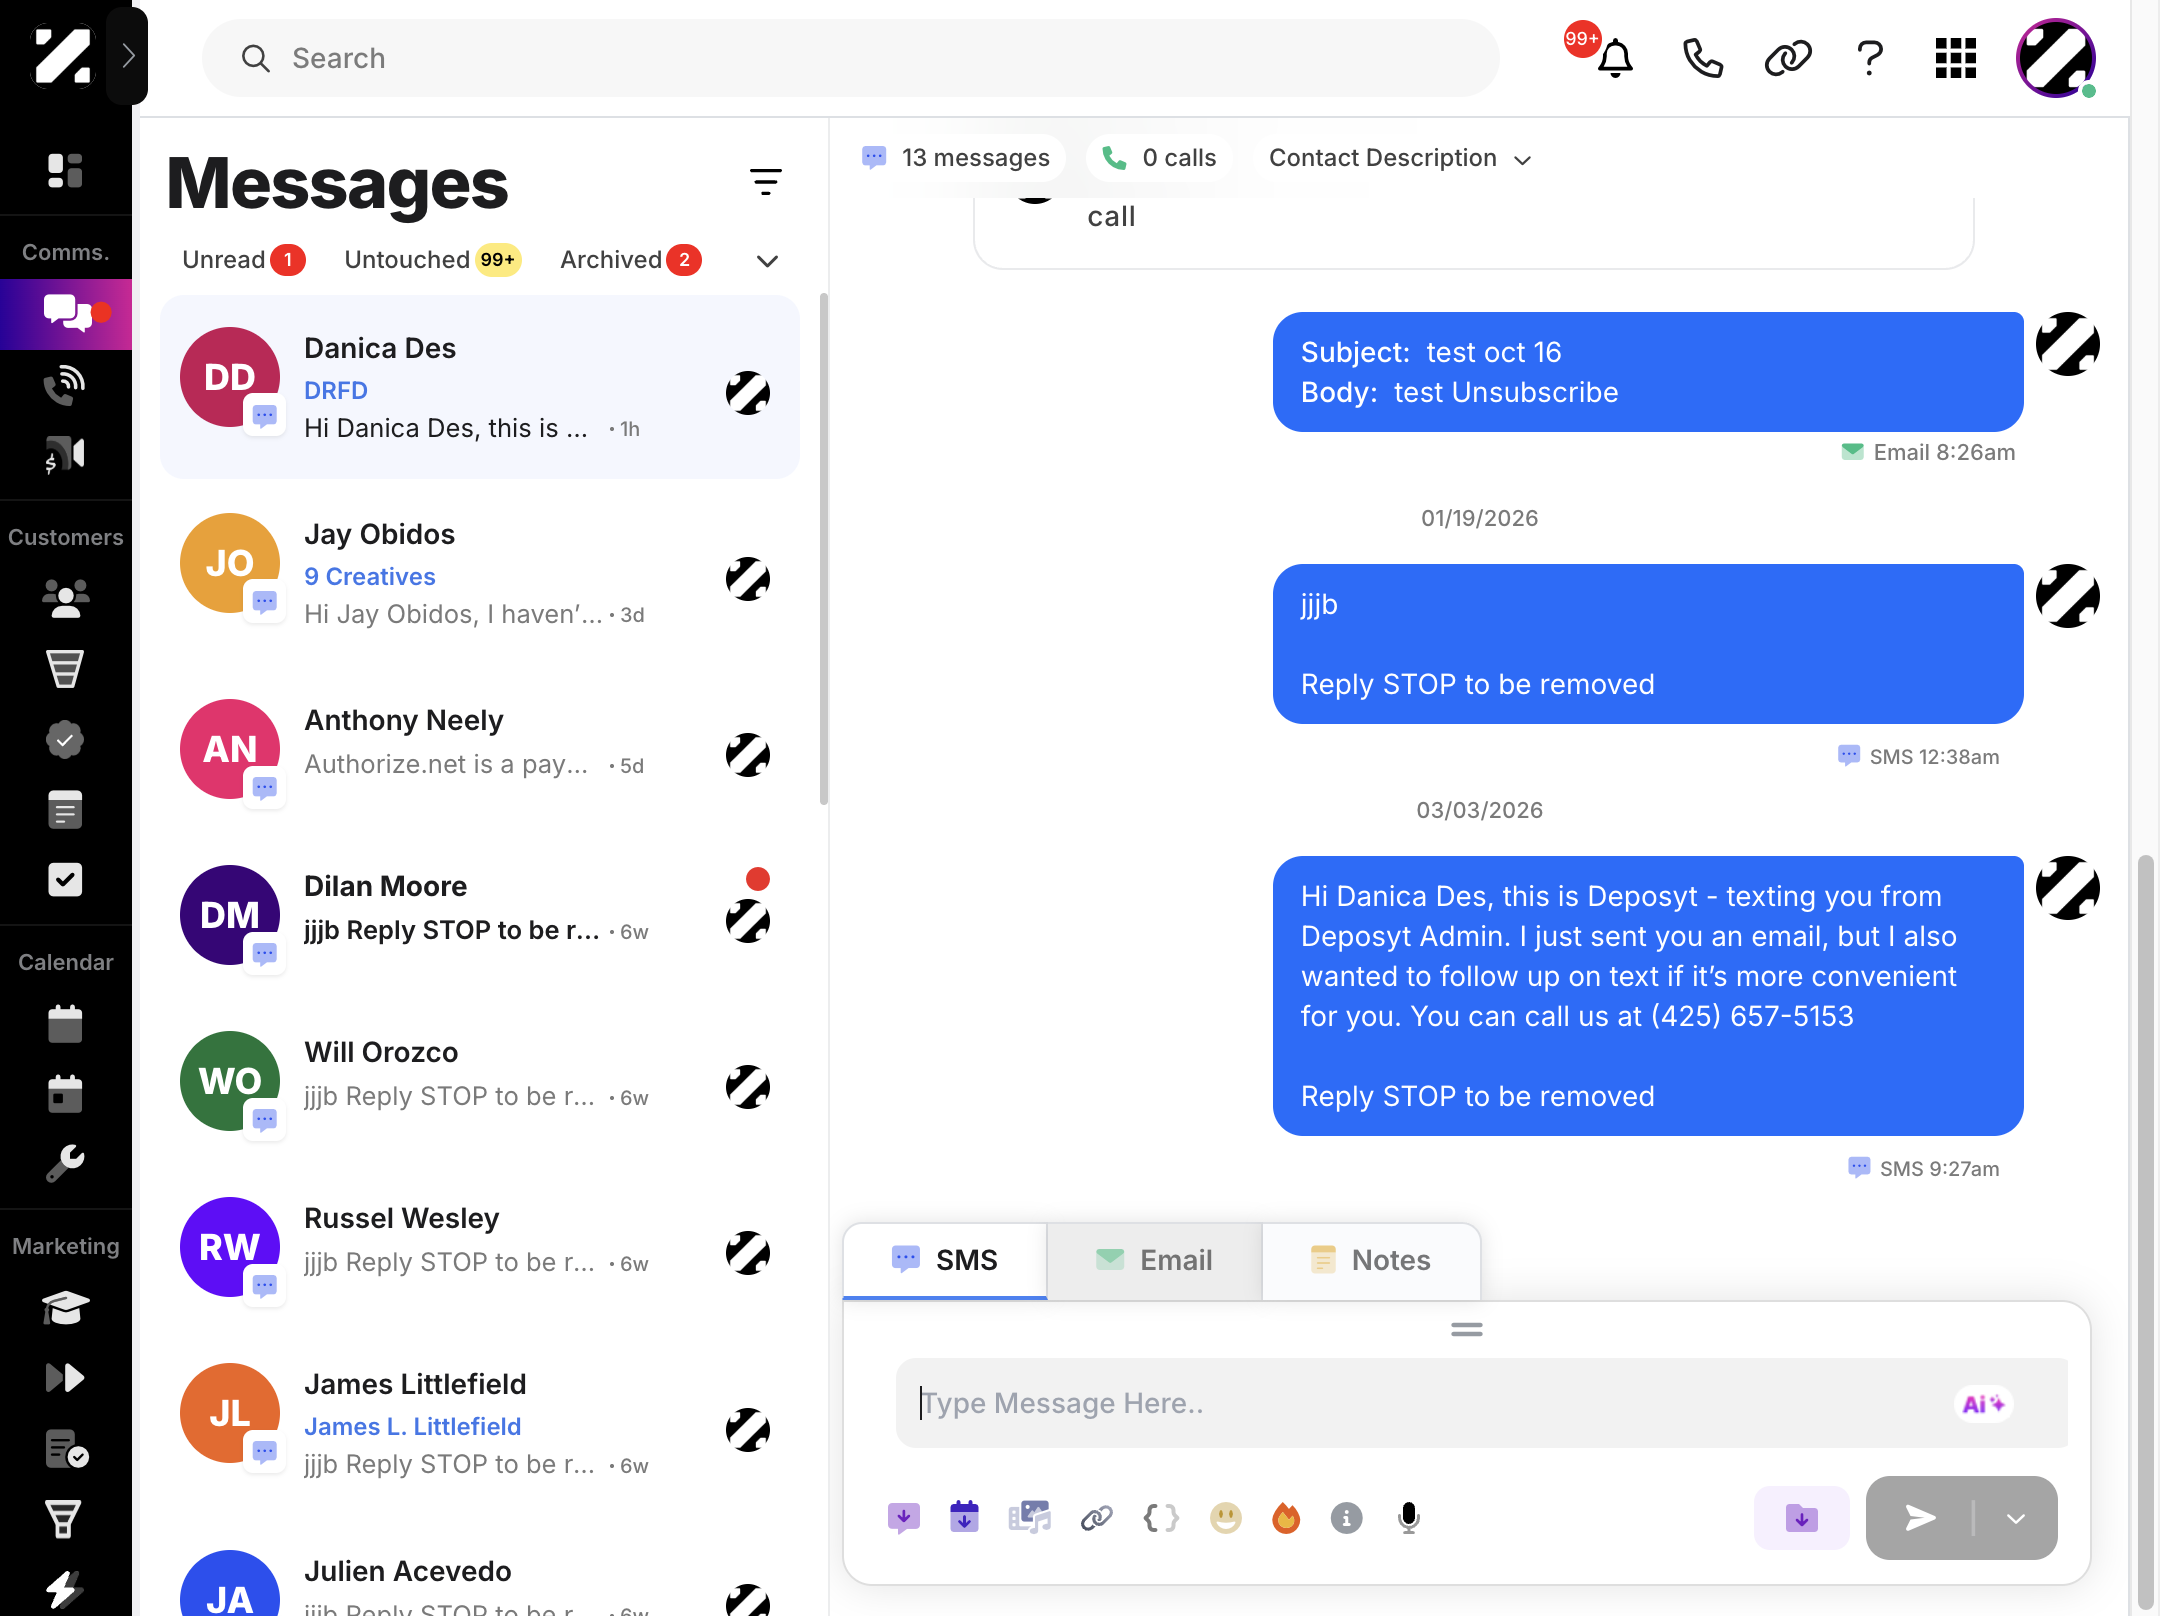Open the pipeline funnel icon under Customers

[65, 669]
